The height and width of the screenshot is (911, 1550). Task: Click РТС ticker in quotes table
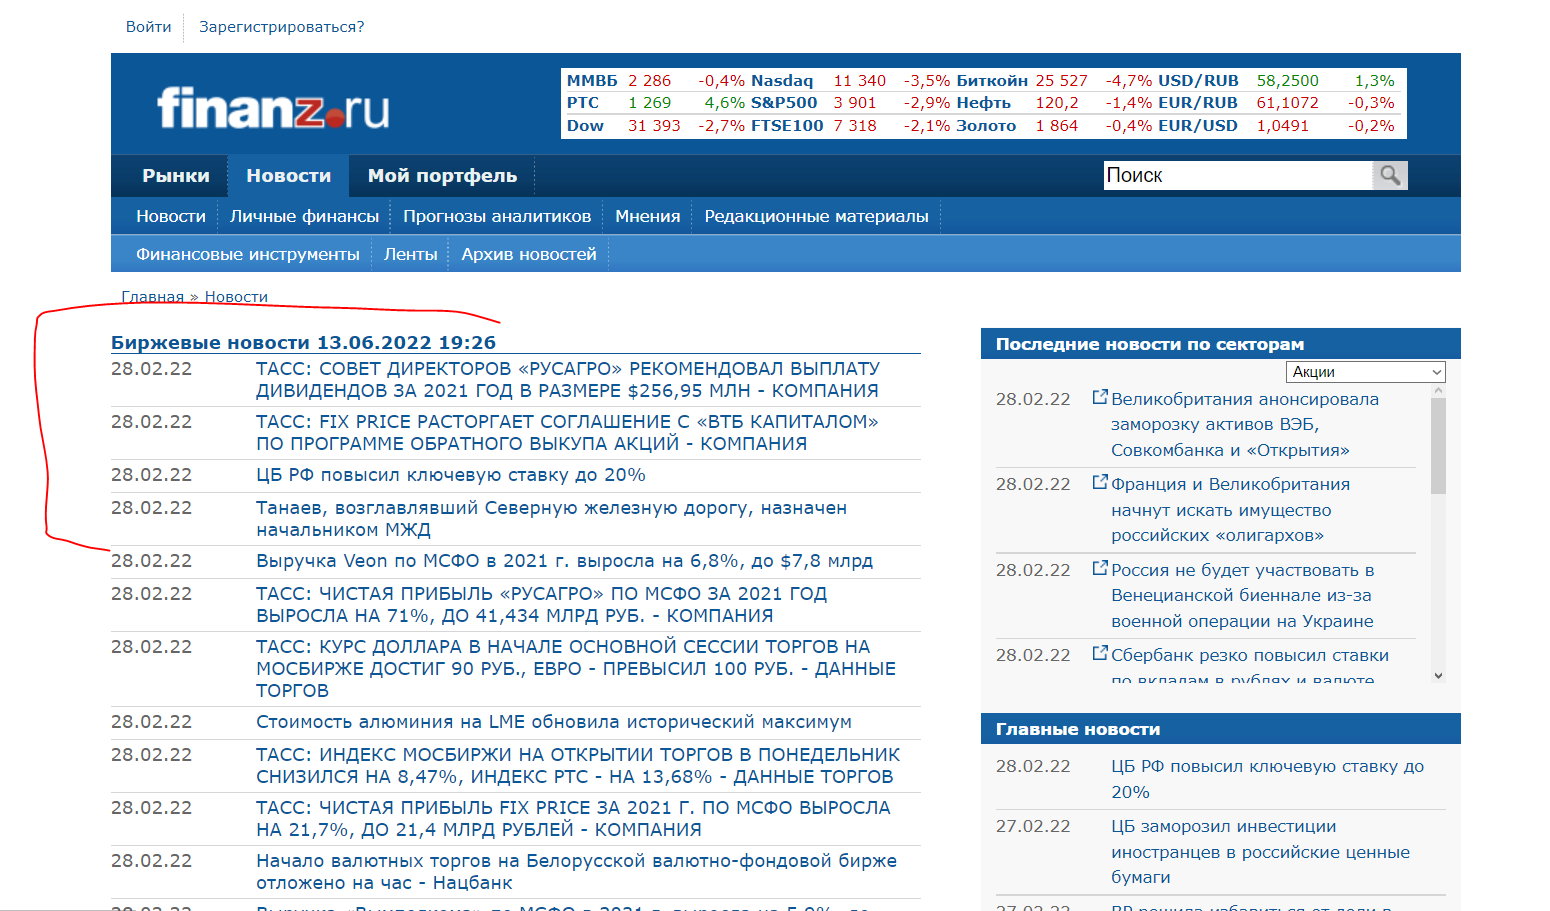point(582,103)
